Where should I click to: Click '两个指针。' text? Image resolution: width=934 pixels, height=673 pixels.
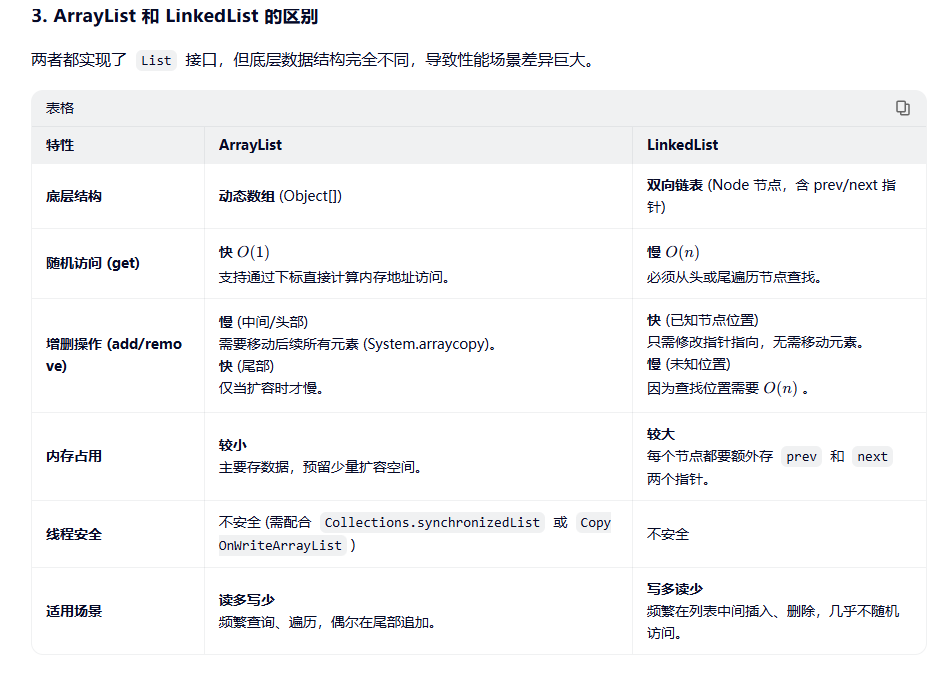point(678,479)
